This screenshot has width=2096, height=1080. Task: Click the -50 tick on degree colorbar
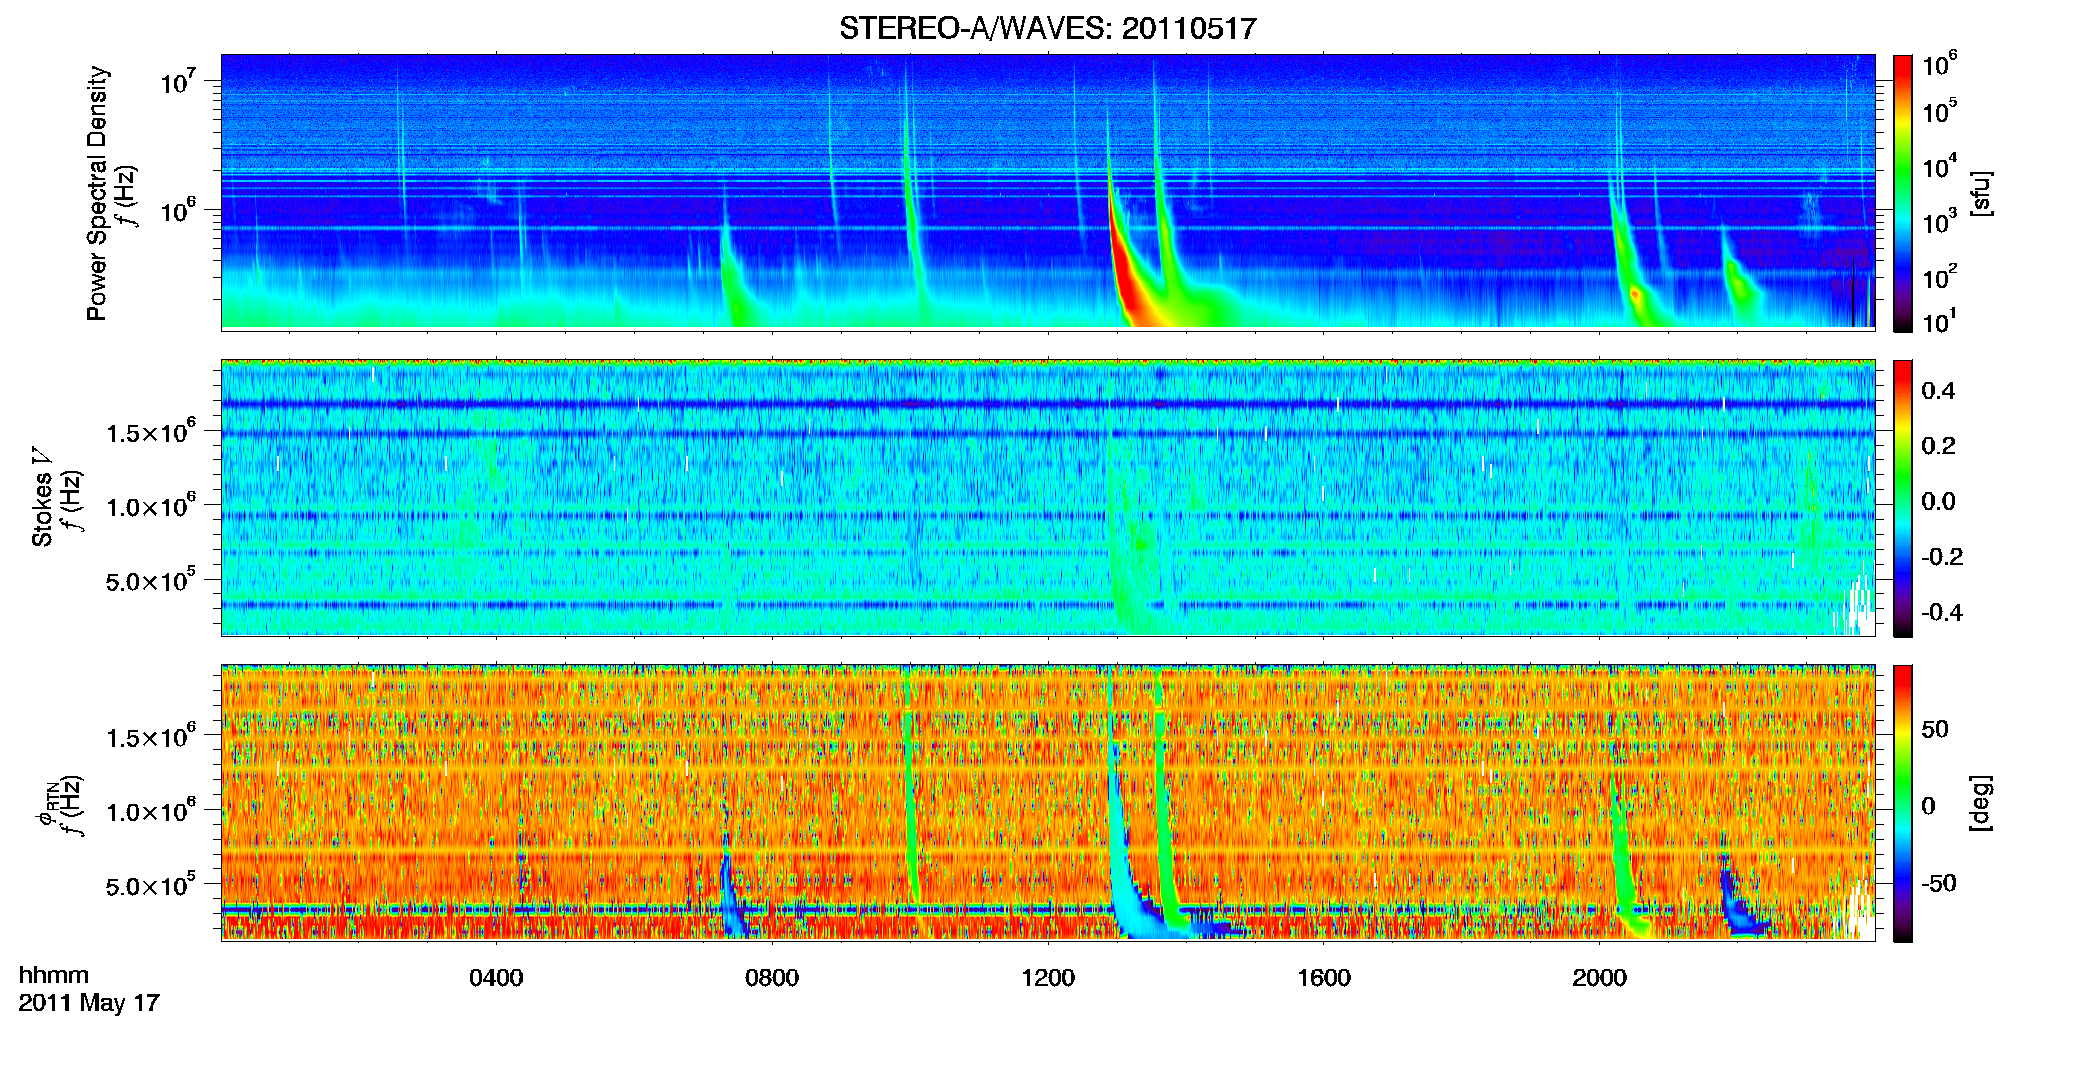pos(1937,883)
